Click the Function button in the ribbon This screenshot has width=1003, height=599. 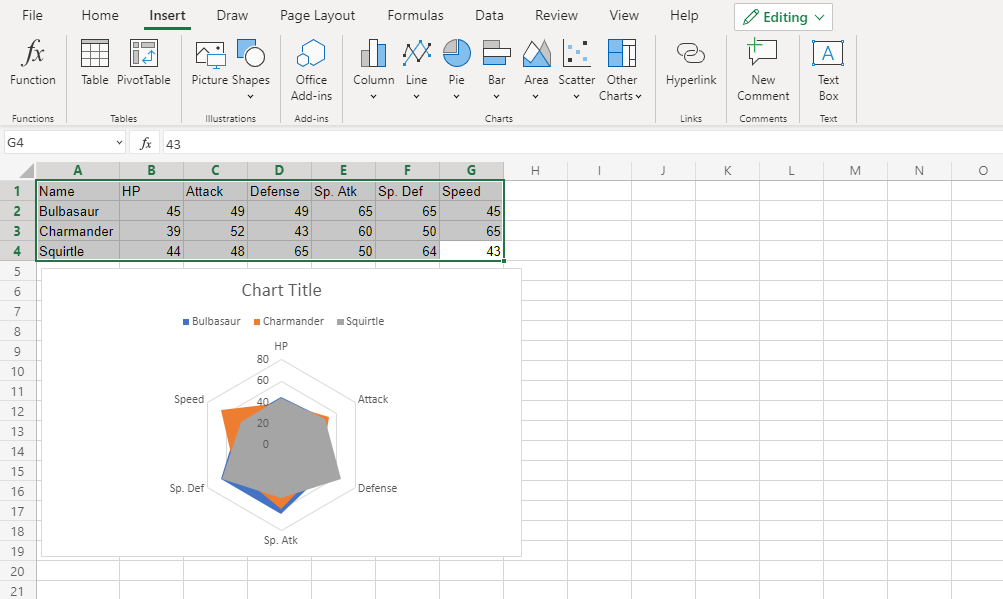coord(32,67)
